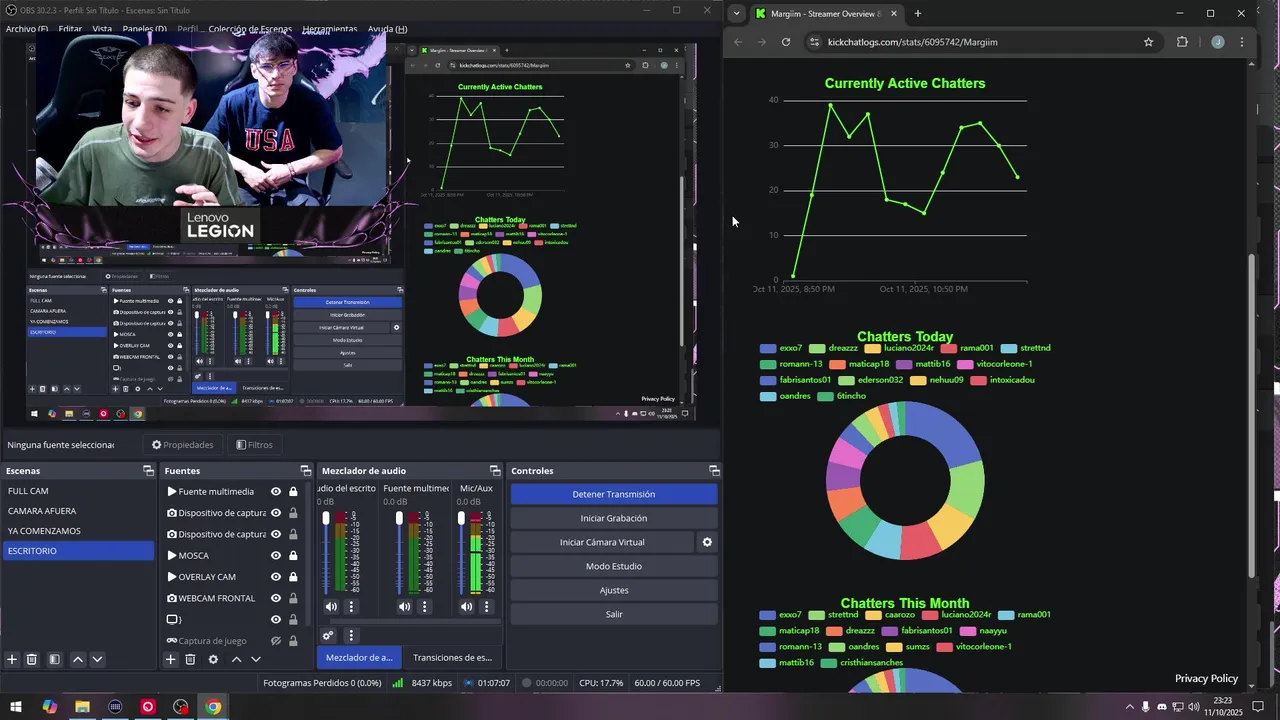This screenshot has height=720, width=1280.
Task: Switch to Transiciones de escena tab
Action: [x=452, y=657]
